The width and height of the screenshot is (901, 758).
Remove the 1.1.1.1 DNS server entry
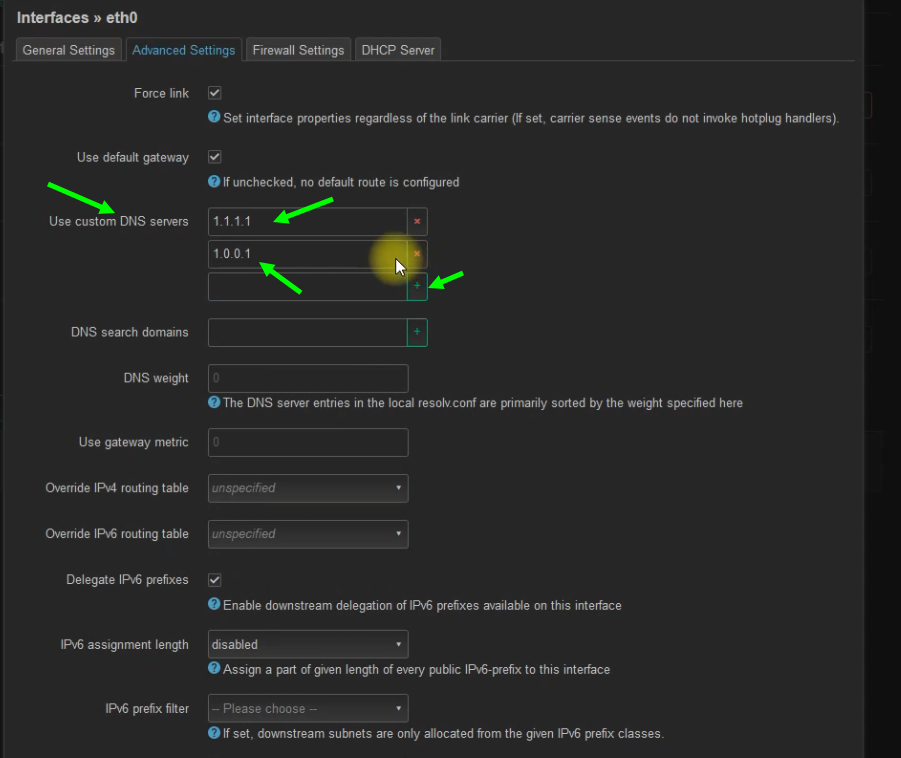[417, 221]
